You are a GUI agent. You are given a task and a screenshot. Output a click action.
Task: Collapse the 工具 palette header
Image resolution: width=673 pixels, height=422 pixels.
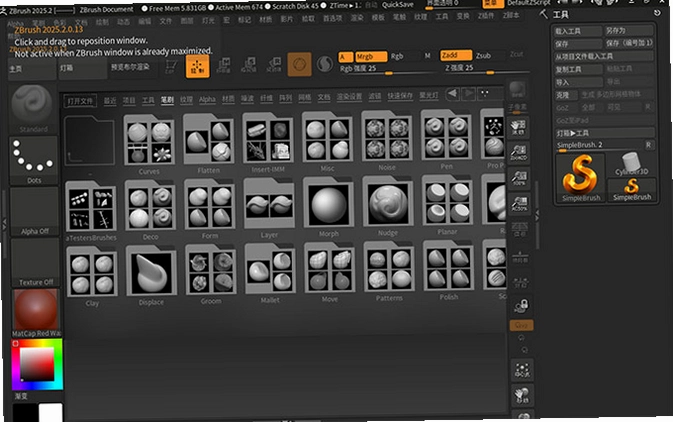[561, 15]
